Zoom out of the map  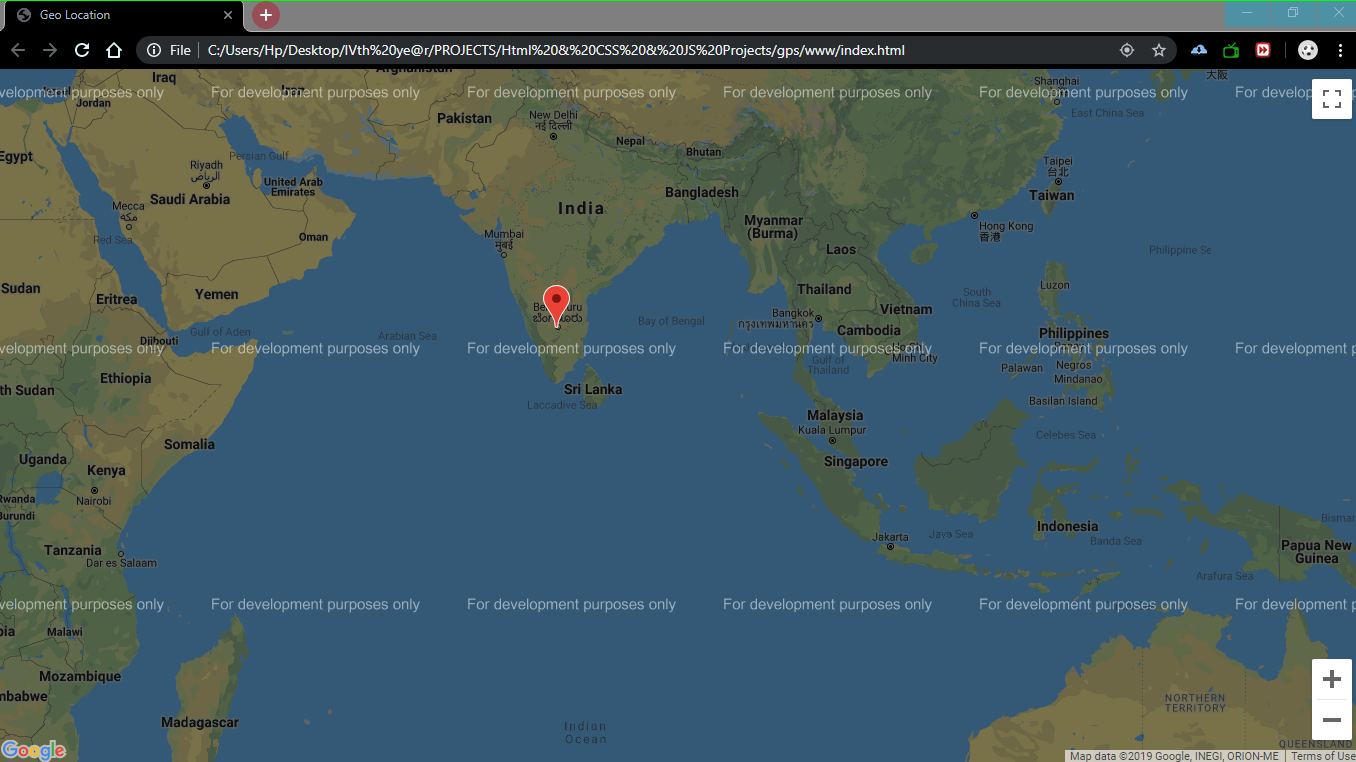tap(1331, 720)
